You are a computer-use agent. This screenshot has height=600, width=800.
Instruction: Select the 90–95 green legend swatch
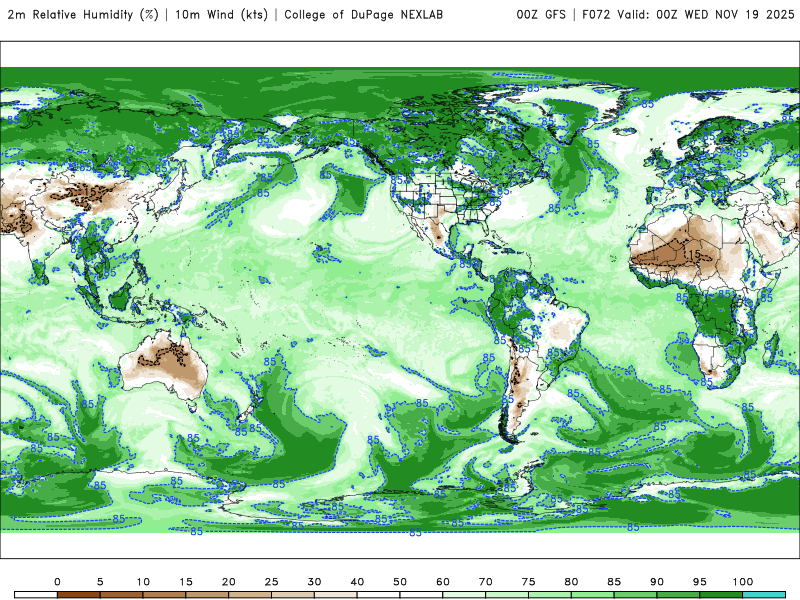coord(679,595)
